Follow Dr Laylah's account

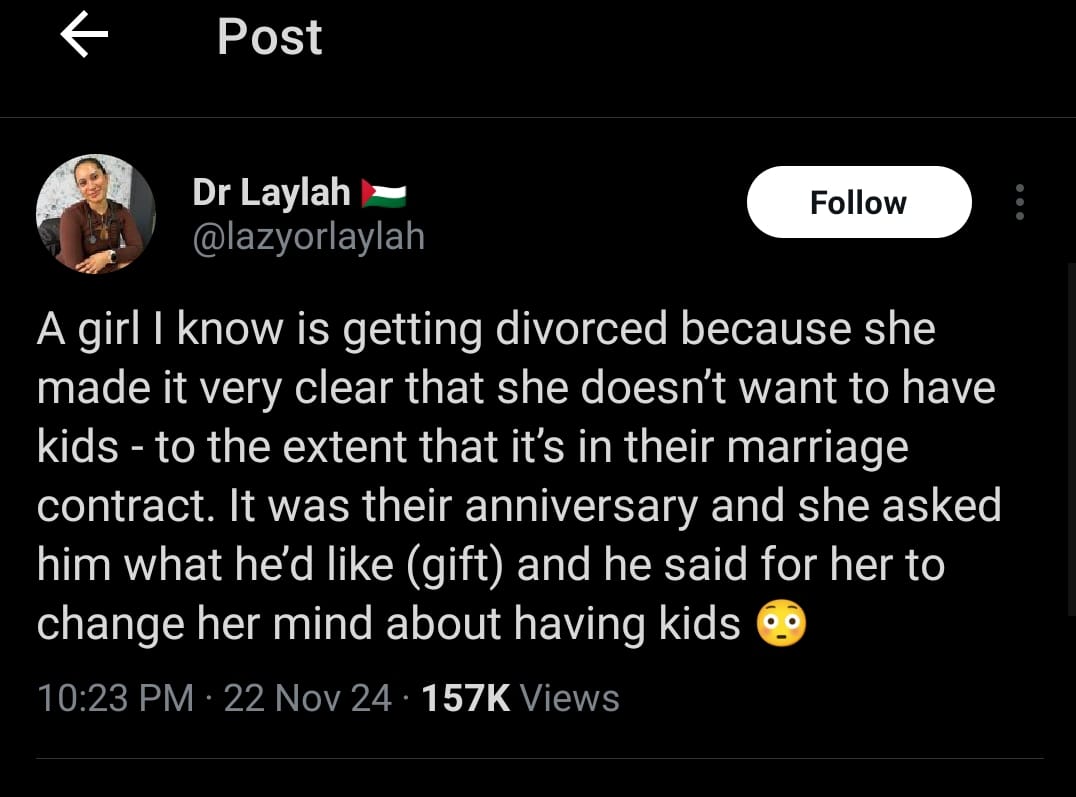858,202
